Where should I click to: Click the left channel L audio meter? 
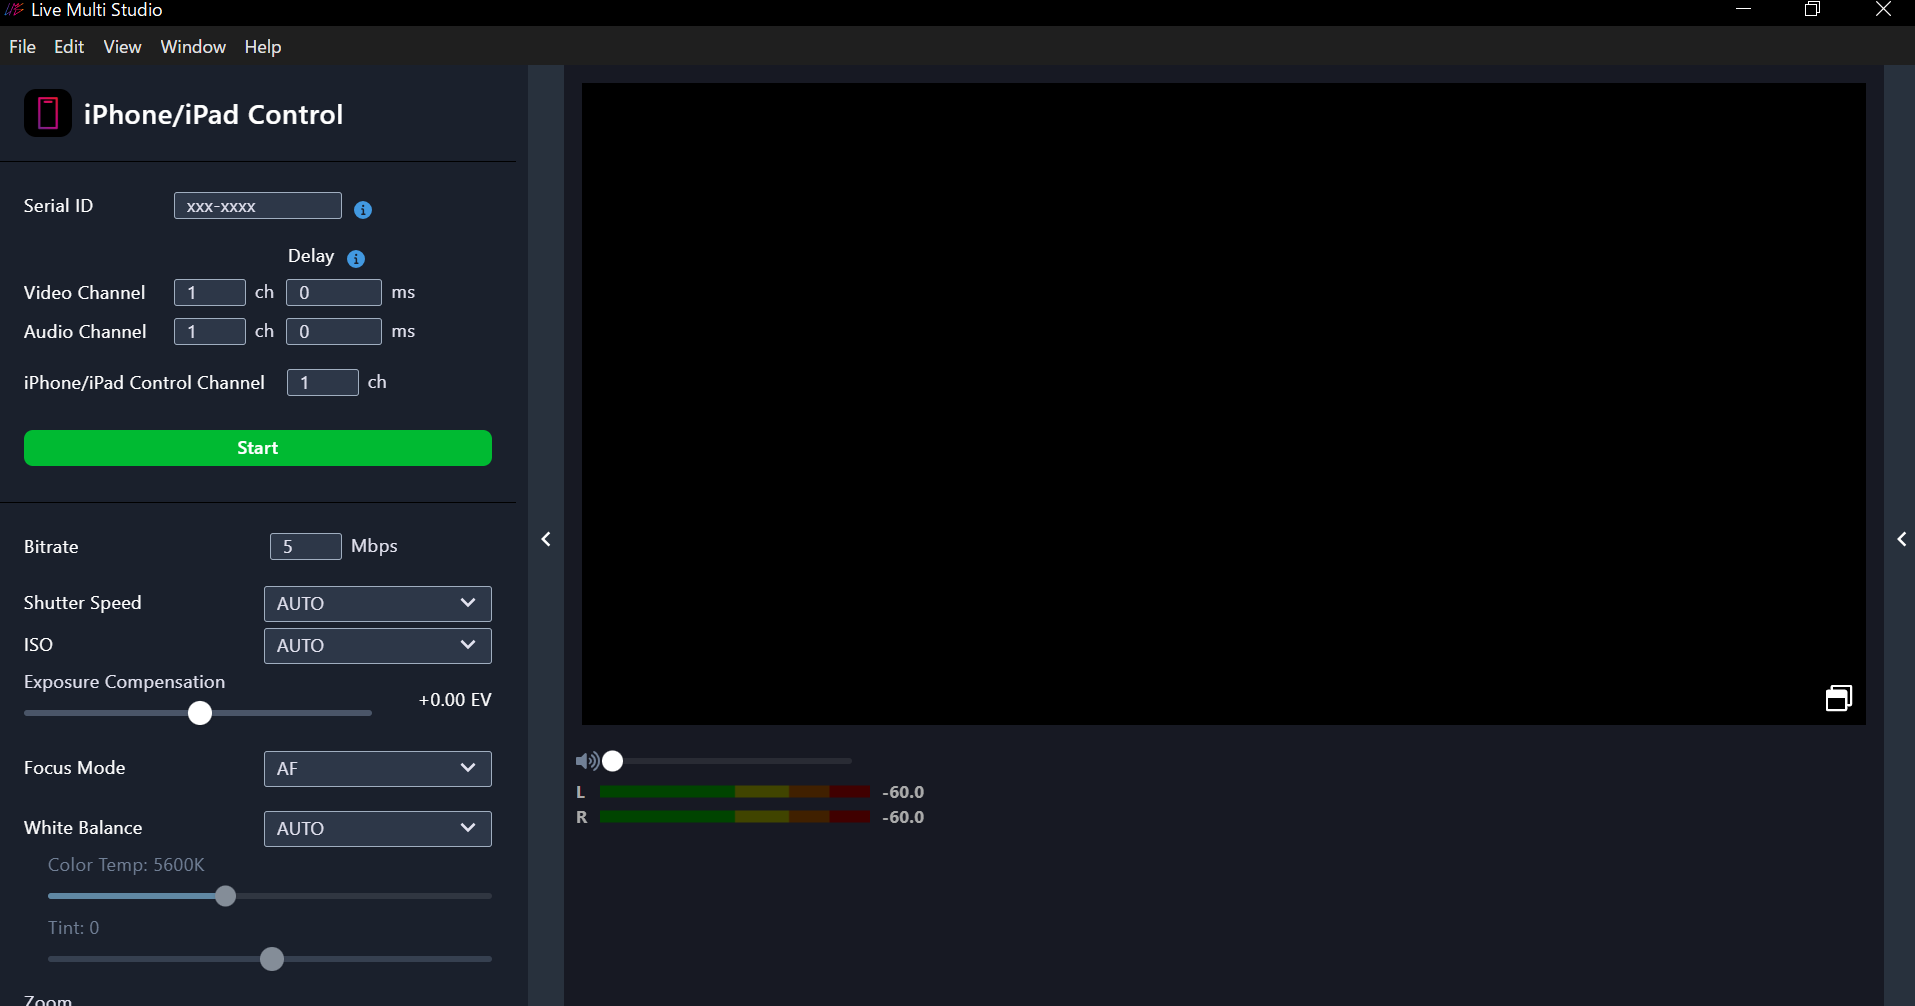pos(735,792)
